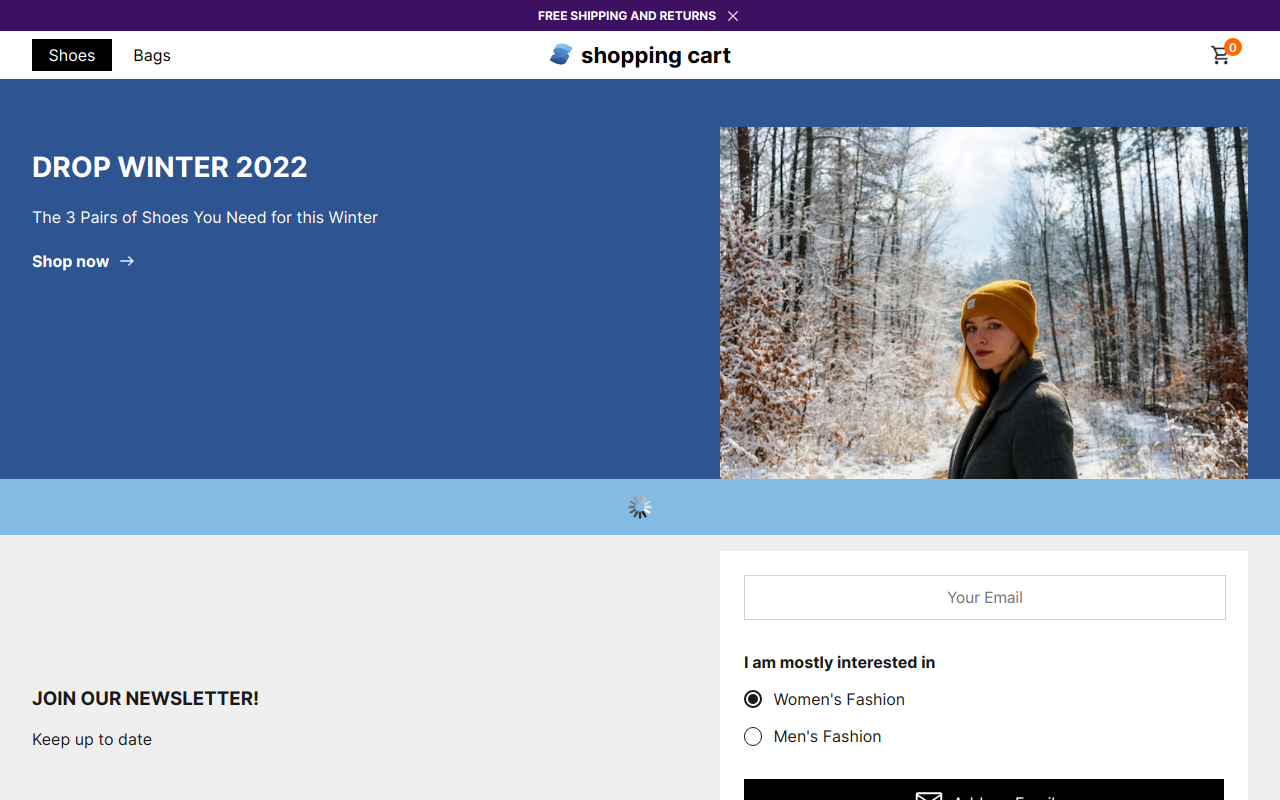
Task: Click inside the Your Email field
Action: point(984,597)
